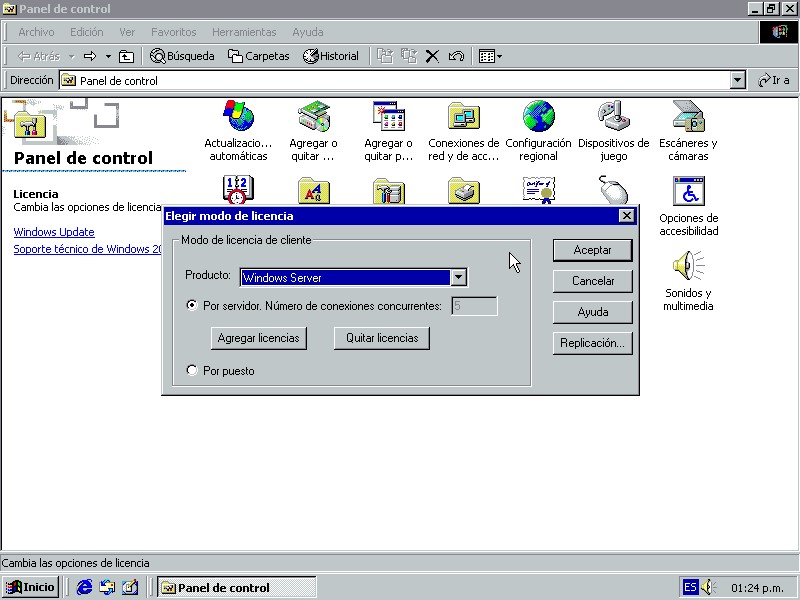Open the Inicio start menu

[x=30, y=587]
